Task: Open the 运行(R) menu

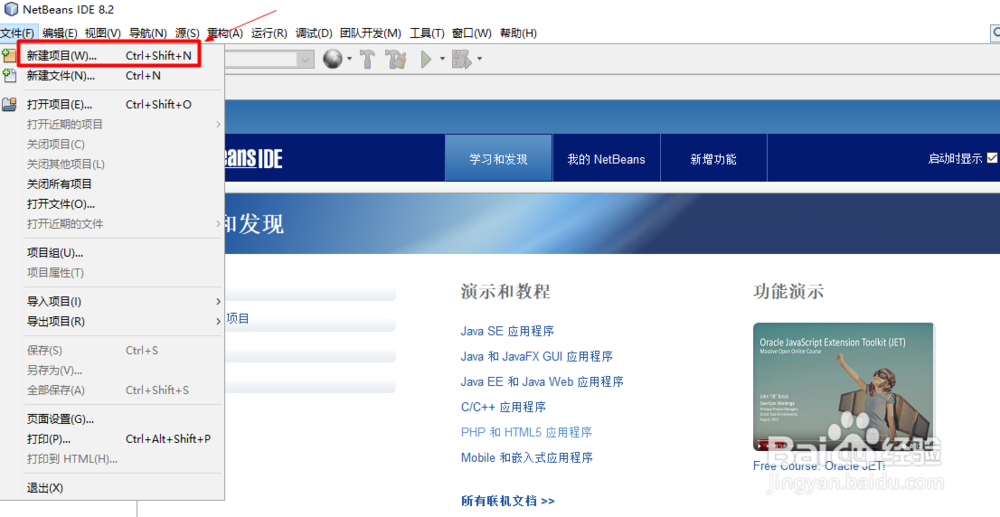Action: 269,33
